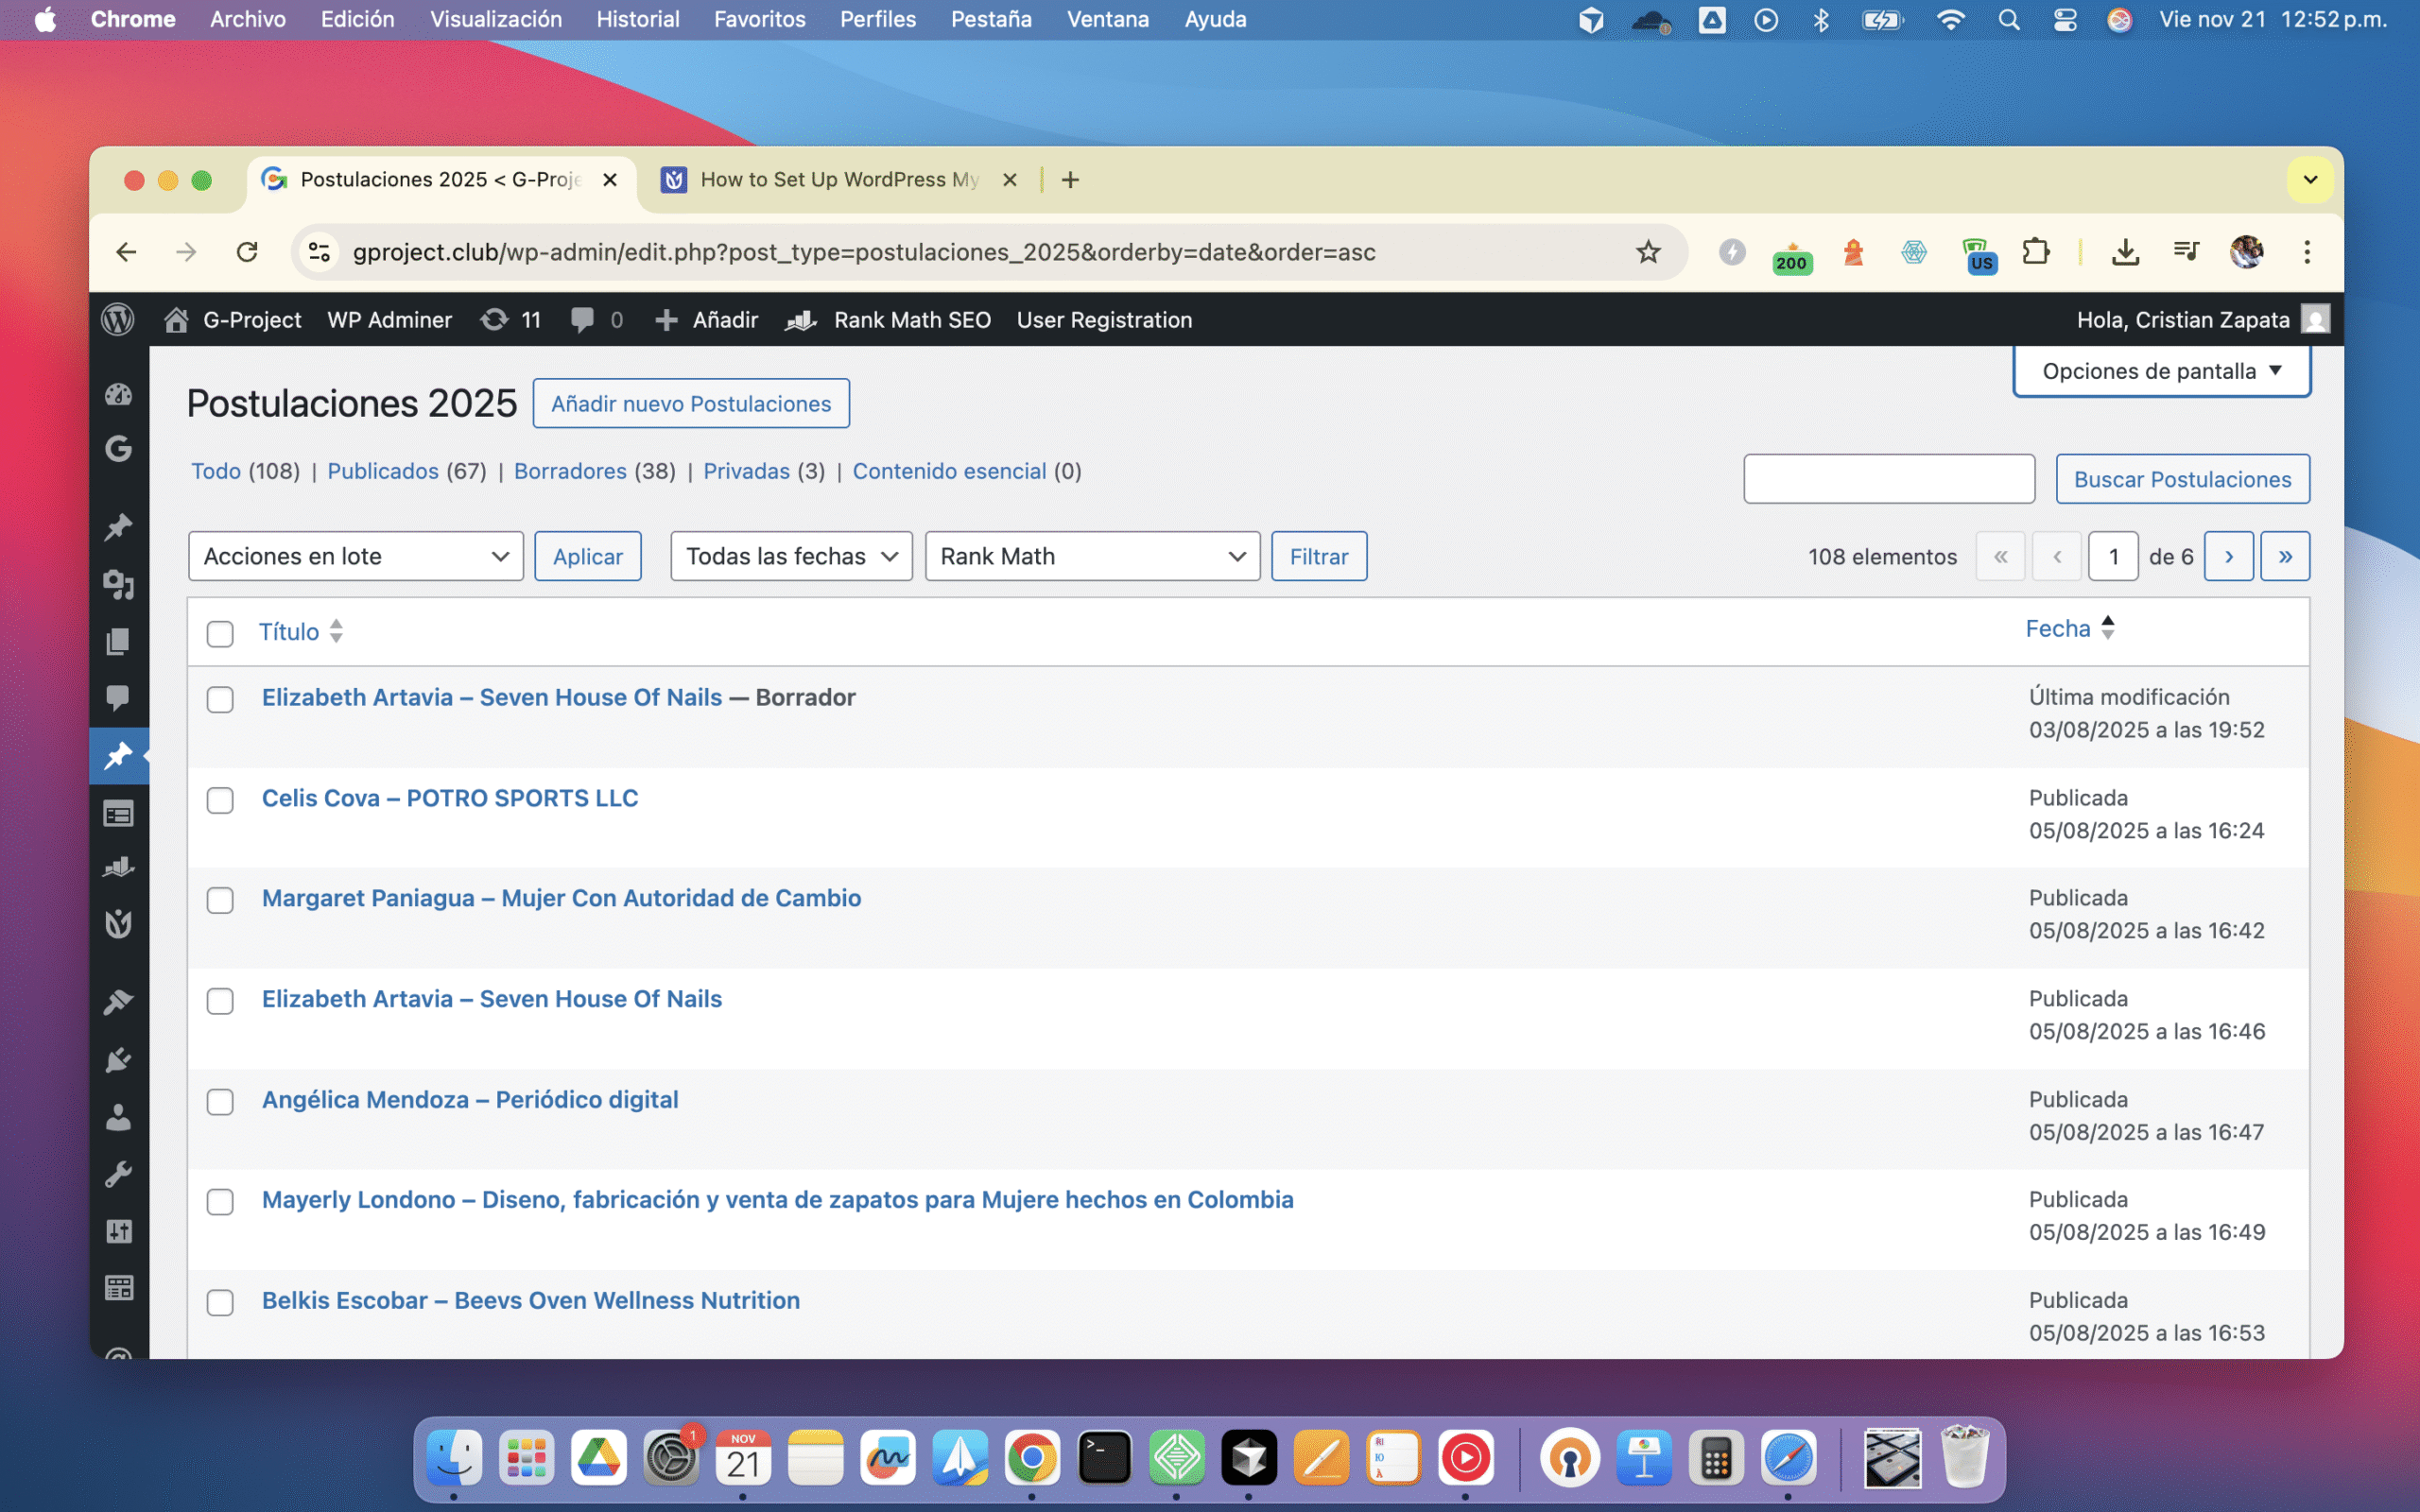Image resolution: width=2420 pixels, height=1512 pixels.
Task: Click the Dashboard gauge sidebar icon
Action: tap(118, 395)
